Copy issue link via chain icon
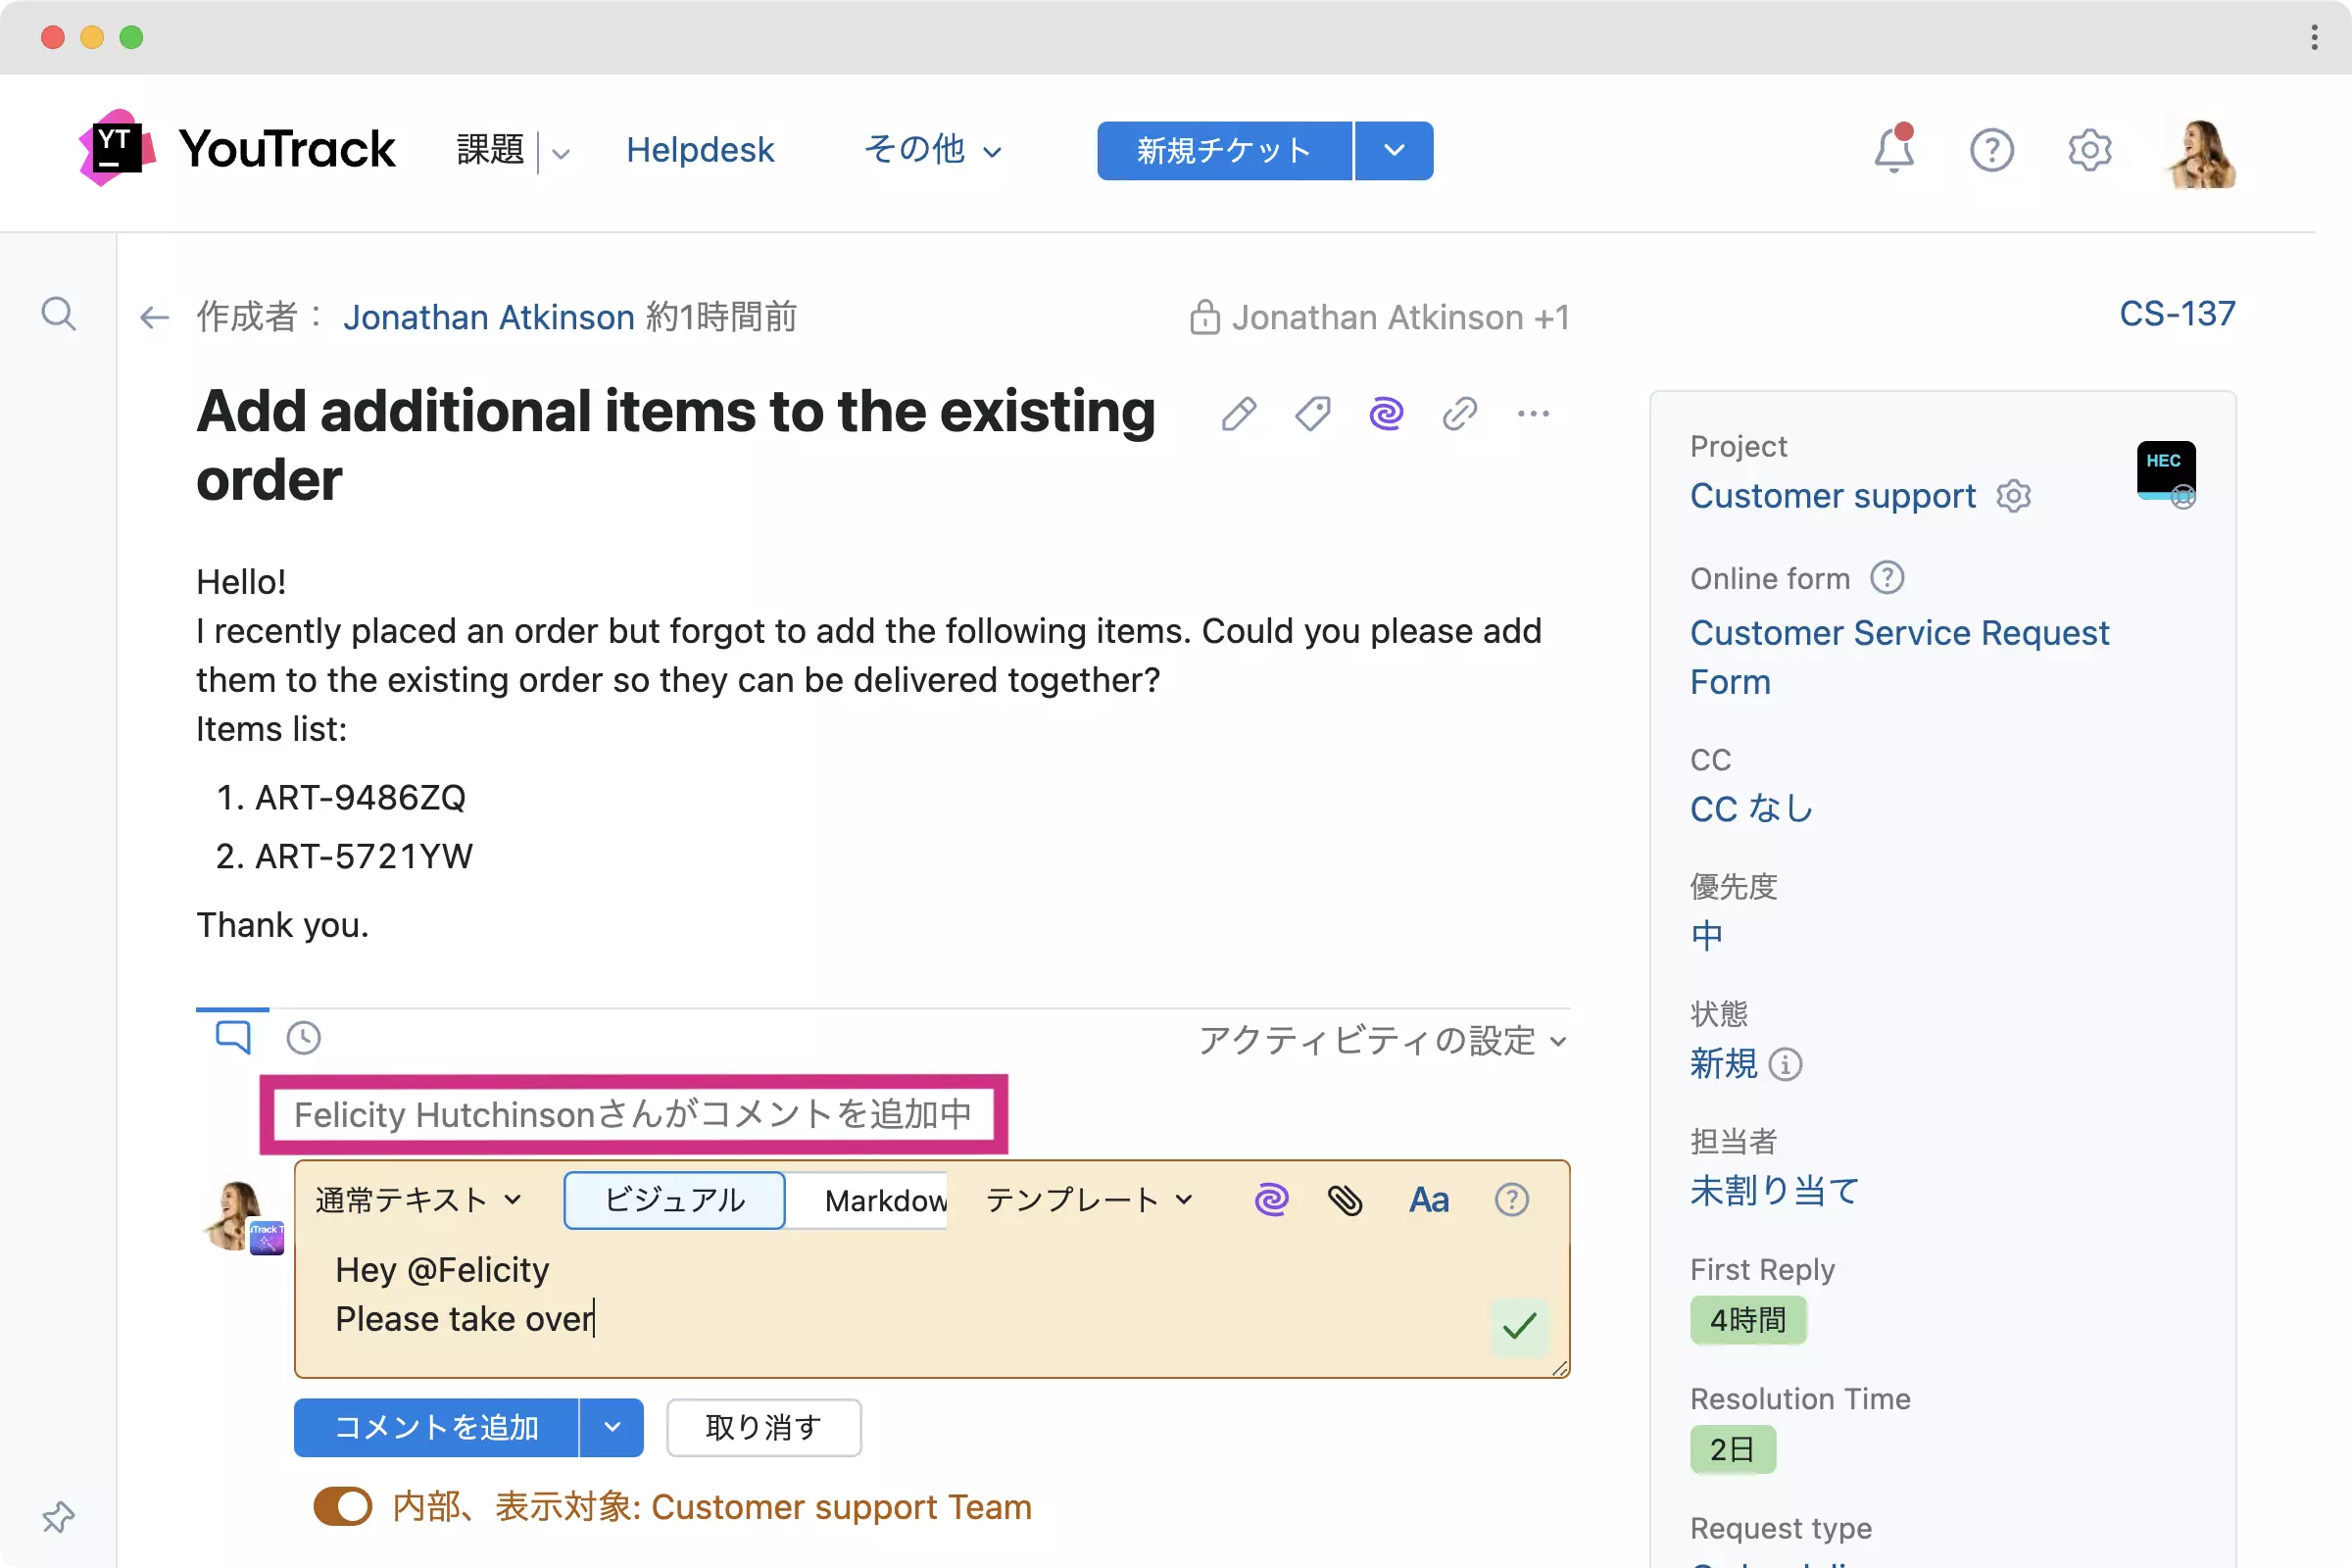This screenshot has height=1568, width=2352. tap(1459, 413)
